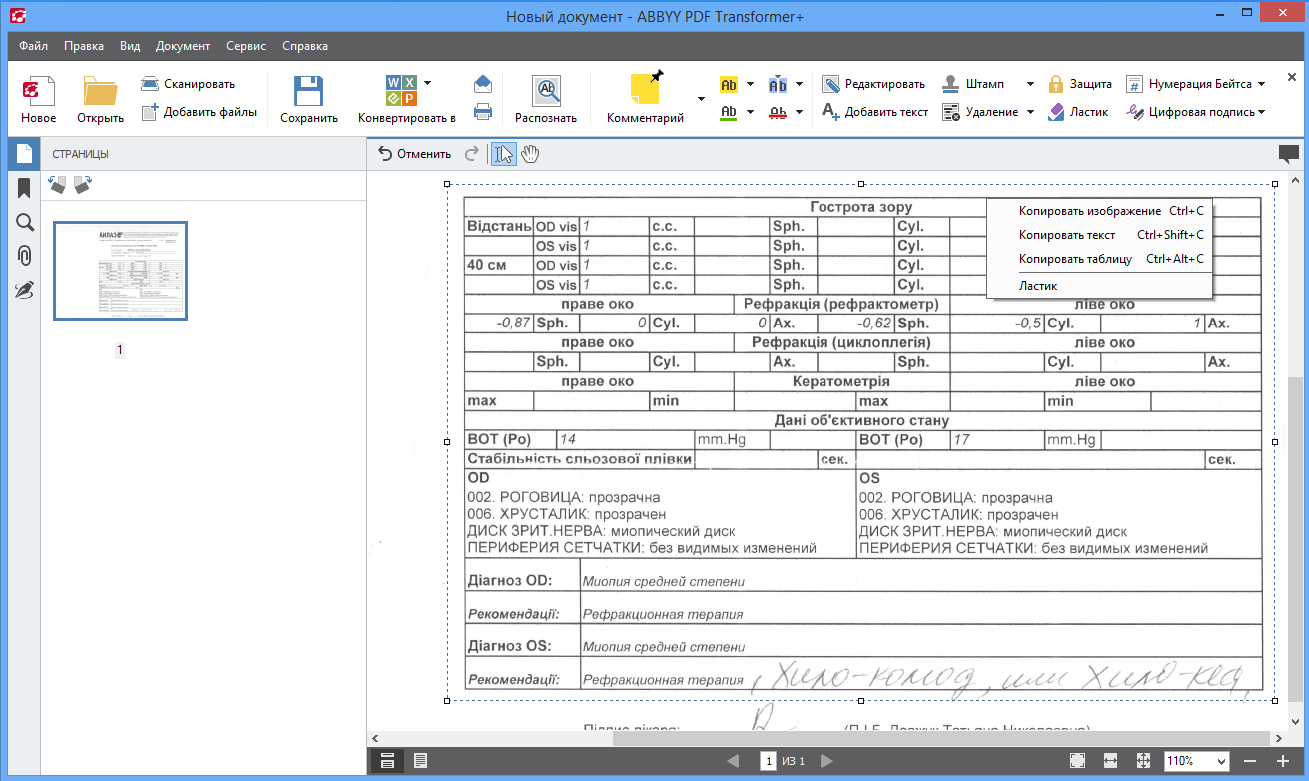This screenshot has width=1309, height=781.
Task: Open yellow highlight color dropdown arrow
Action: pyautogui.click(x=750, y=85)
